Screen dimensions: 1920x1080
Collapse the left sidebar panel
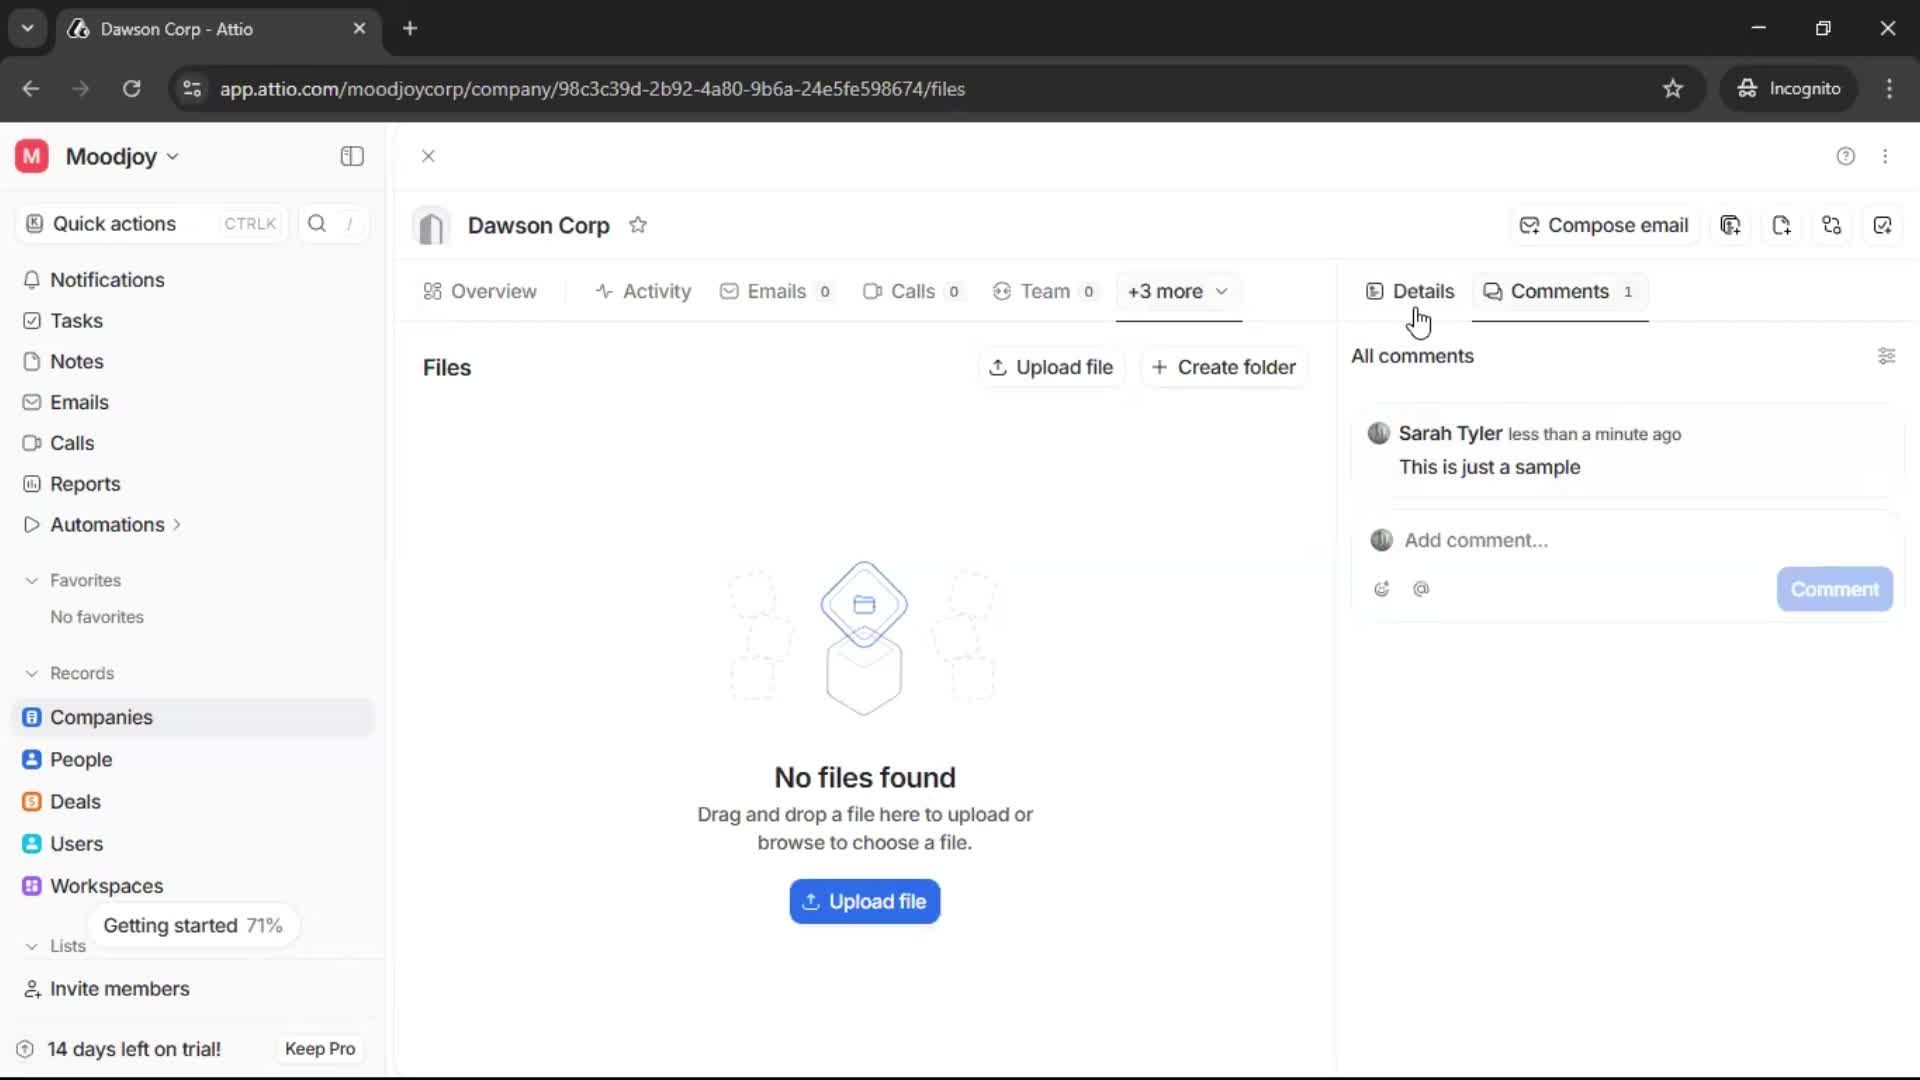[x=351, y=156]
